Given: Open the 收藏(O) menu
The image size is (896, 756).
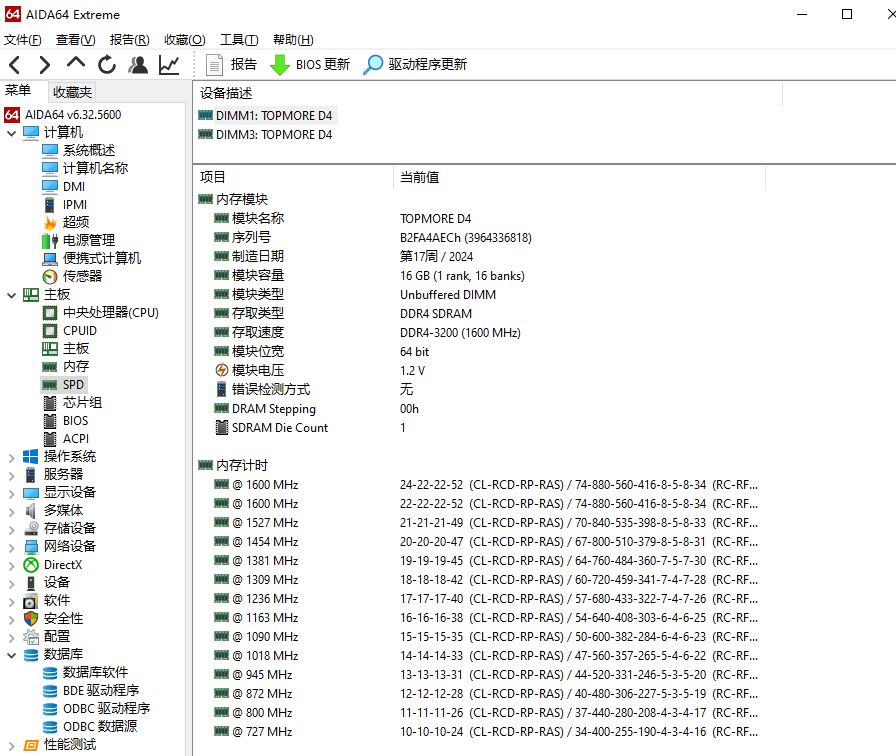Looking at the screenshot, I should (x=185, y=40).
